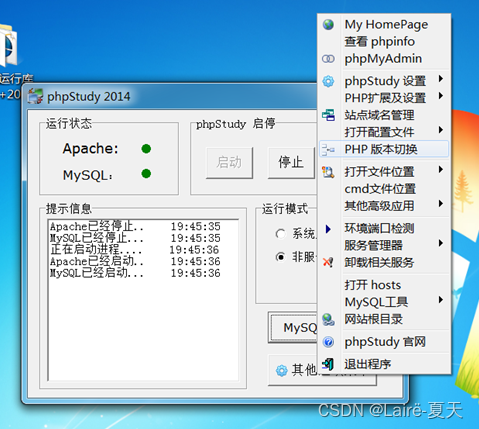Open 打开 hosts menu entry
Screen dimensions: 479x429
tap(384, 285)
